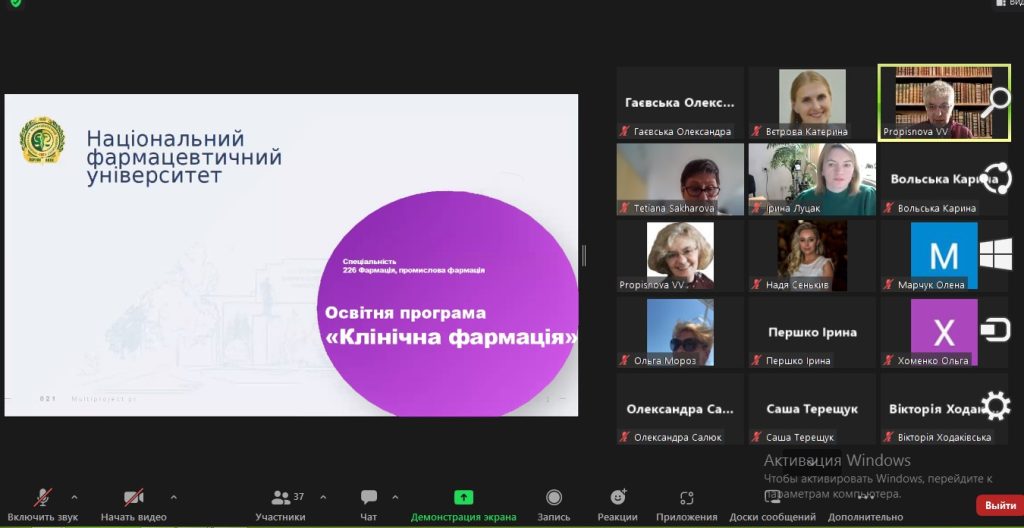Click the devices charm icon
Screen dimensions: 1024x528
tap(995, 329)
